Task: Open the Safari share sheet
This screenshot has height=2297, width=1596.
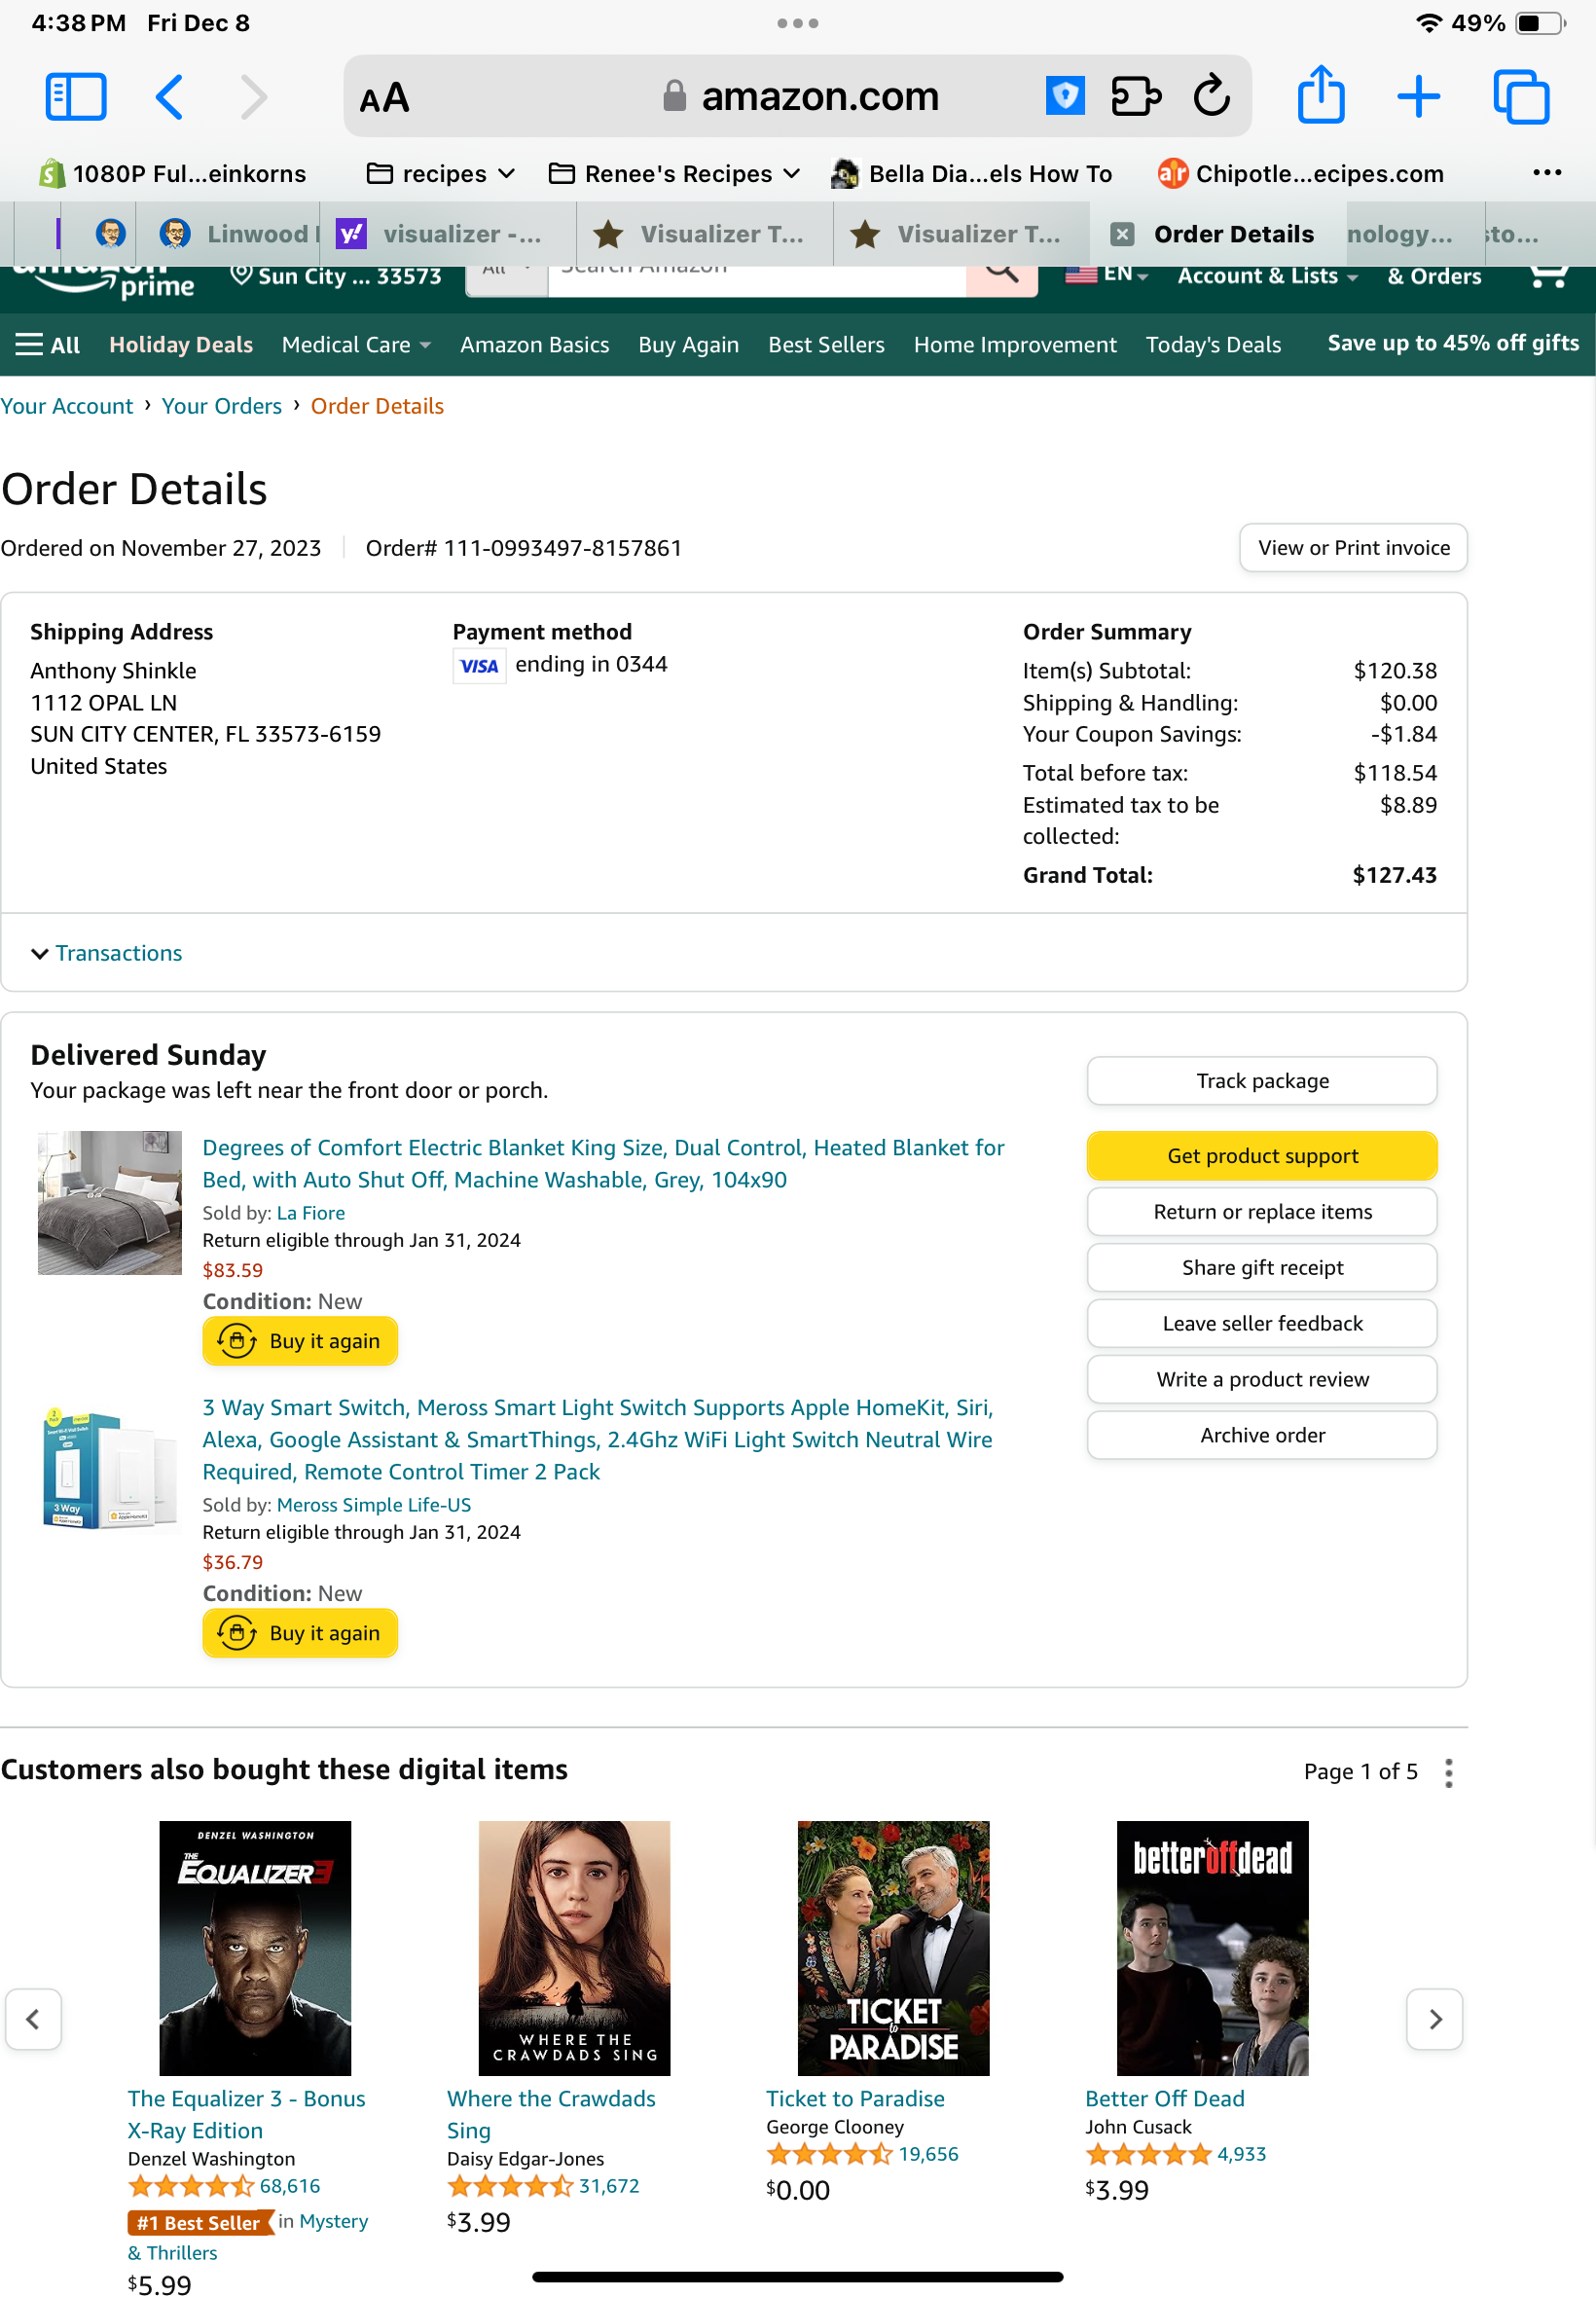Action: [x=1321, y=95]
